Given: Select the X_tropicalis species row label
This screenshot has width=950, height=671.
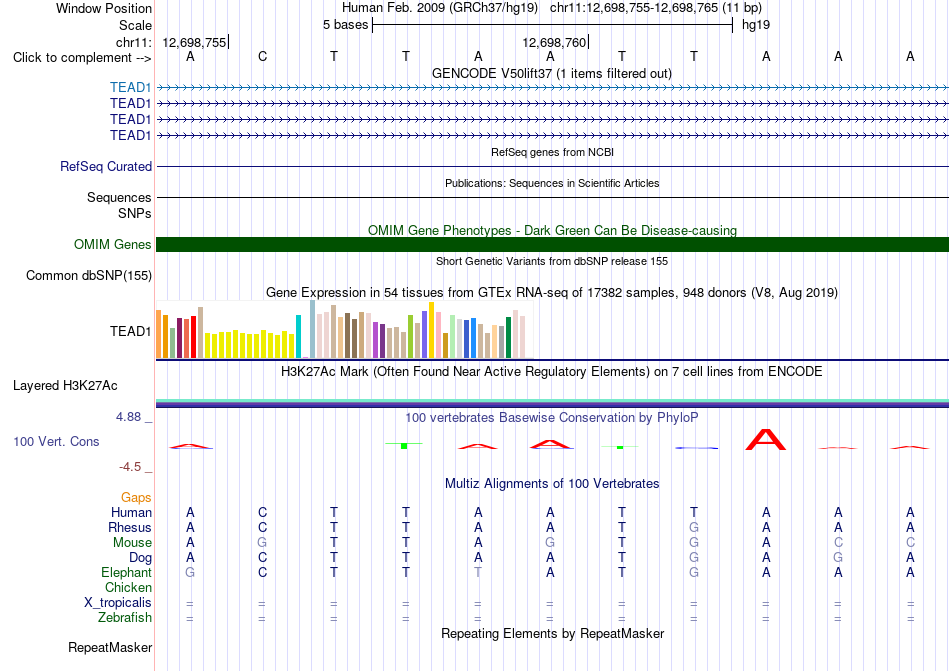Looking at the screenshot, I should [x=118, y=603].
